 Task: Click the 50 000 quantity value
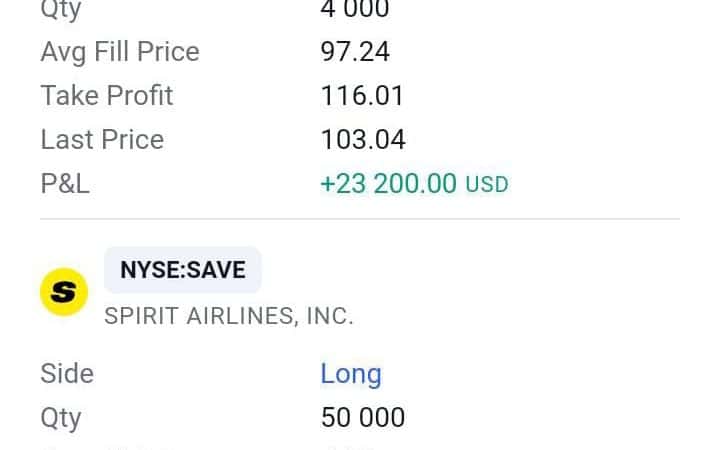[363, 417]
